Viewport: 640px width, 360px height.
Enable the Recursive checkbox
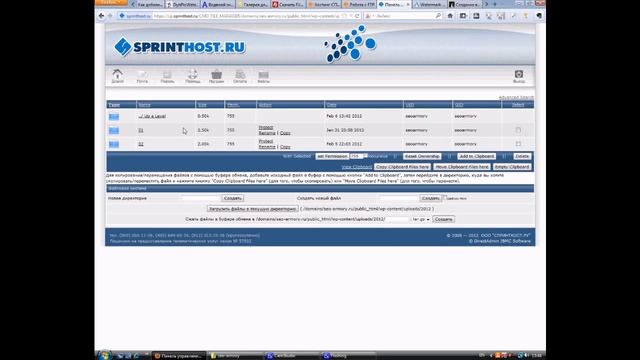(366, 156)
